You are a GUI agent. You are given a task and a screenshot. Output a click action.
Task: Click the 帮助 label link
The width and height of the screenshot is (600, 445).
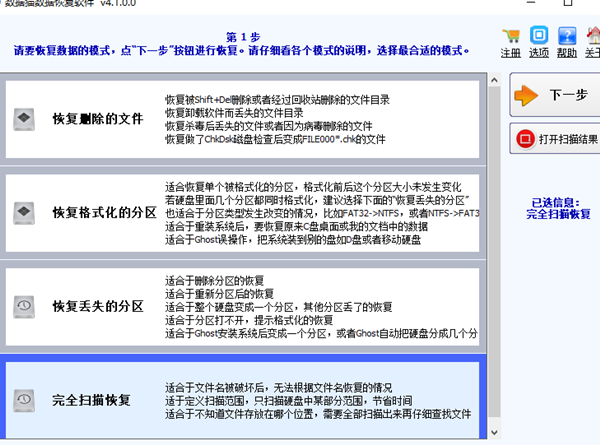click(x=567, y=53)
